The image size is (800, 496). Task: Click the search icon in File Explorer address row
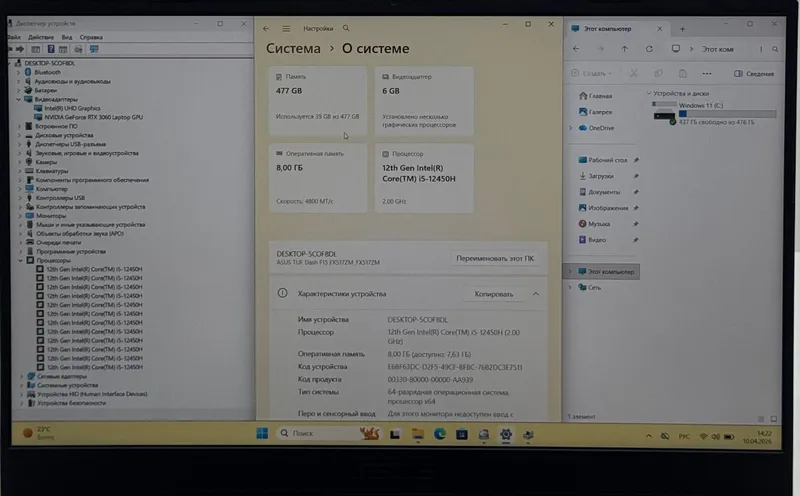click(x=775, y=49)
